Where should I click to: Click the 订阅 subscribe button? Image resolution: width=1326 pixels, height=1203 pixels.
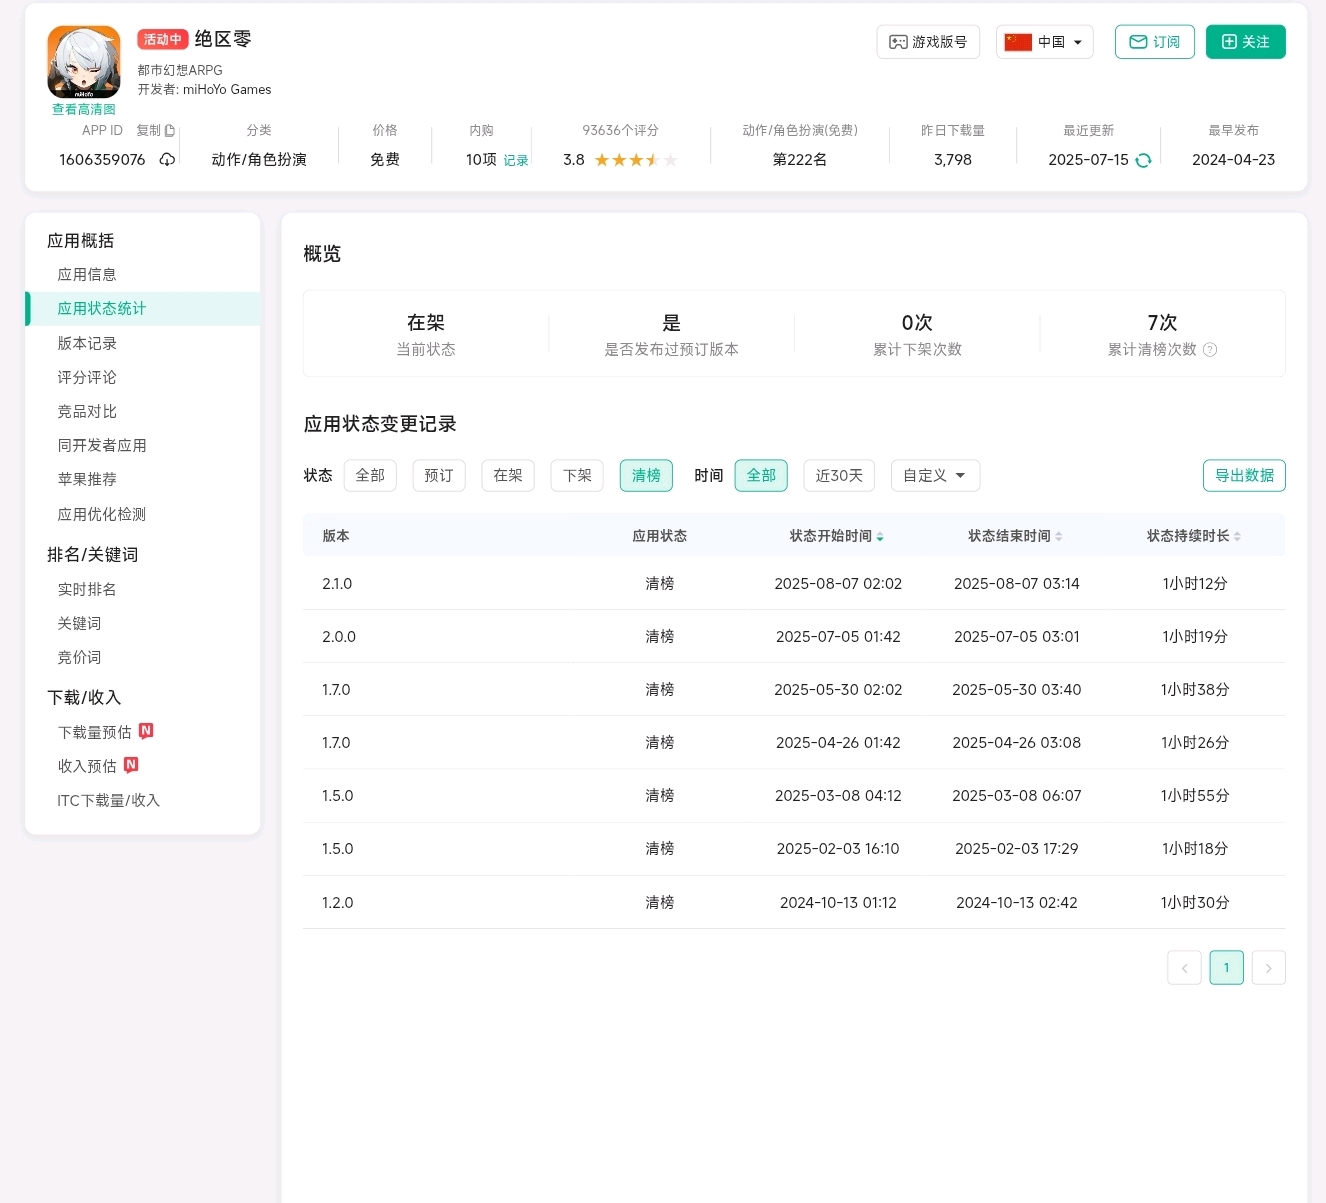pos(1154,42)
